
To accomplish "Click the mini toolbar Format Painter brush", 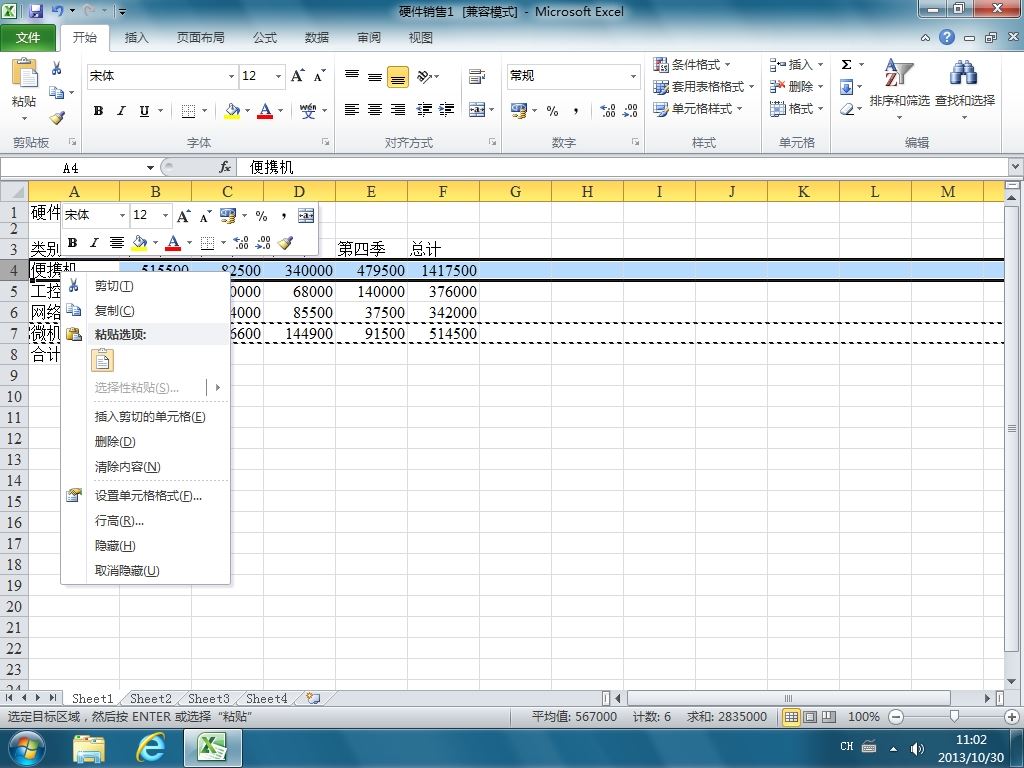I will [285, 243].
